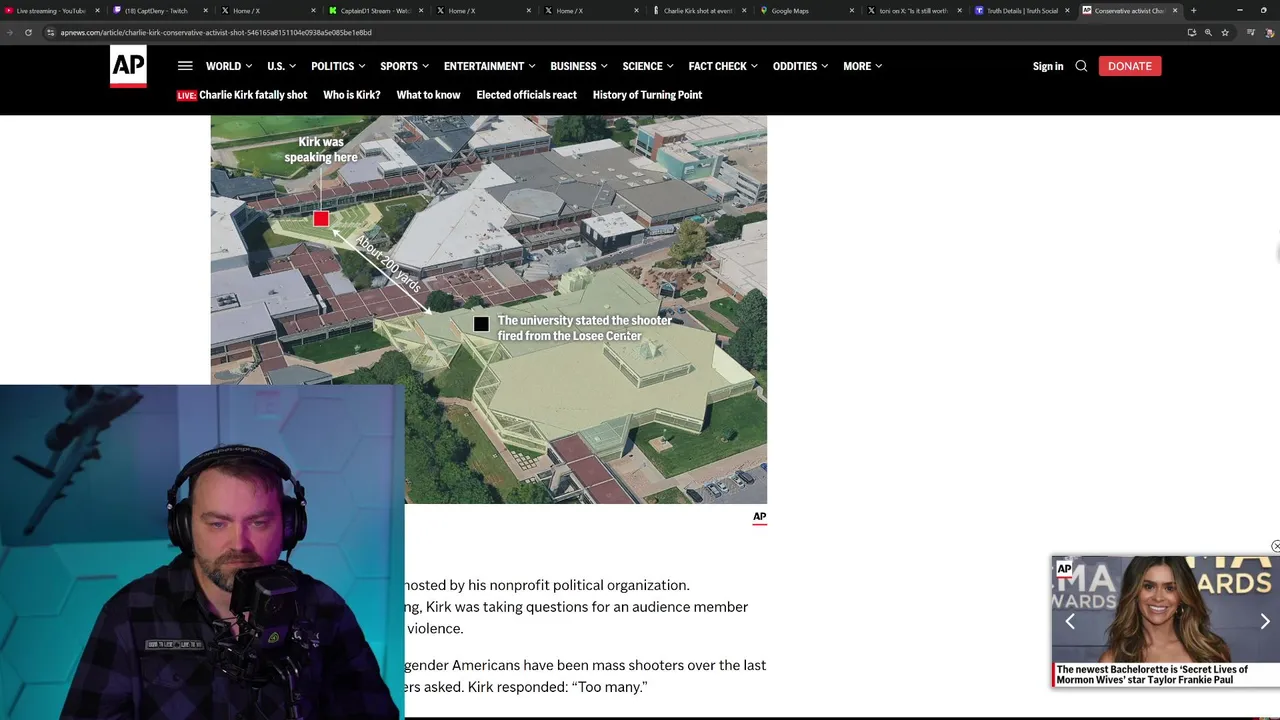Open the Who is Kirk? link
This screenshot has width=1280, height=720.
[352, 95]
